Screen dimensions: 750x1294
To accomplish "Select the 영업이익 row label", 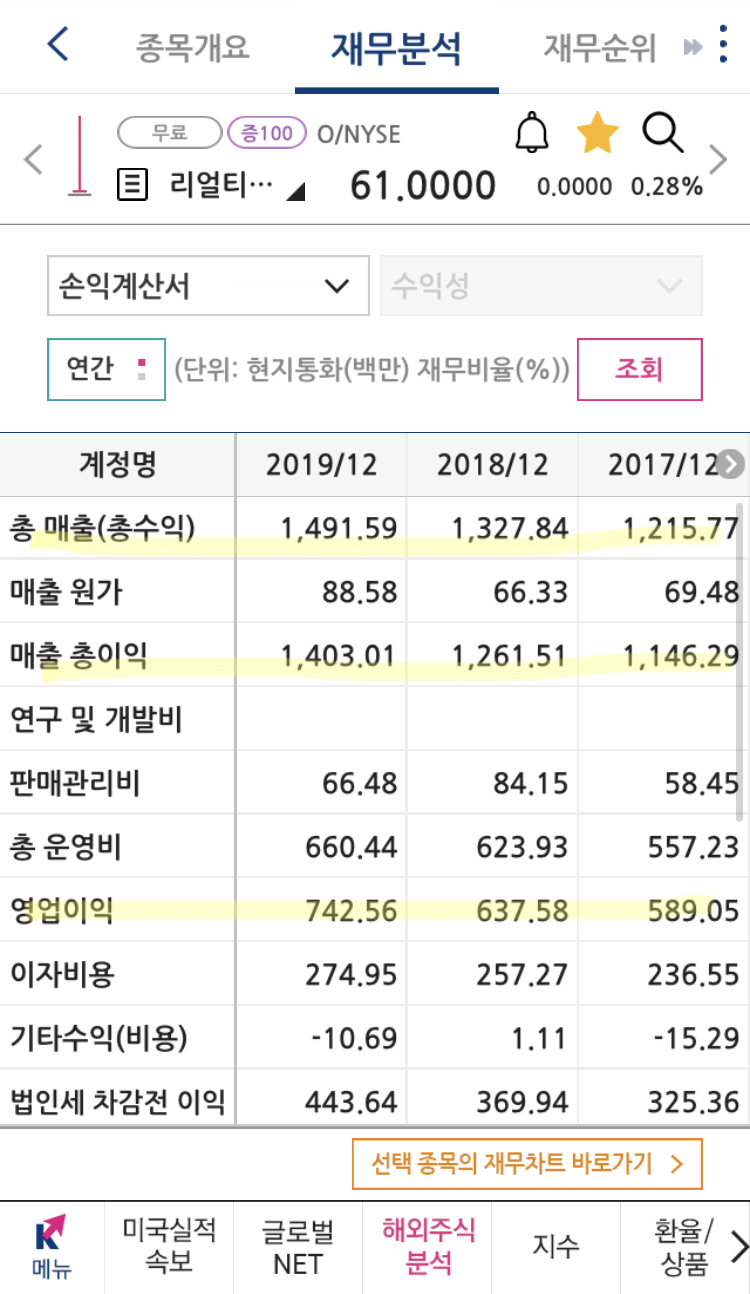I will click(61, 911).
